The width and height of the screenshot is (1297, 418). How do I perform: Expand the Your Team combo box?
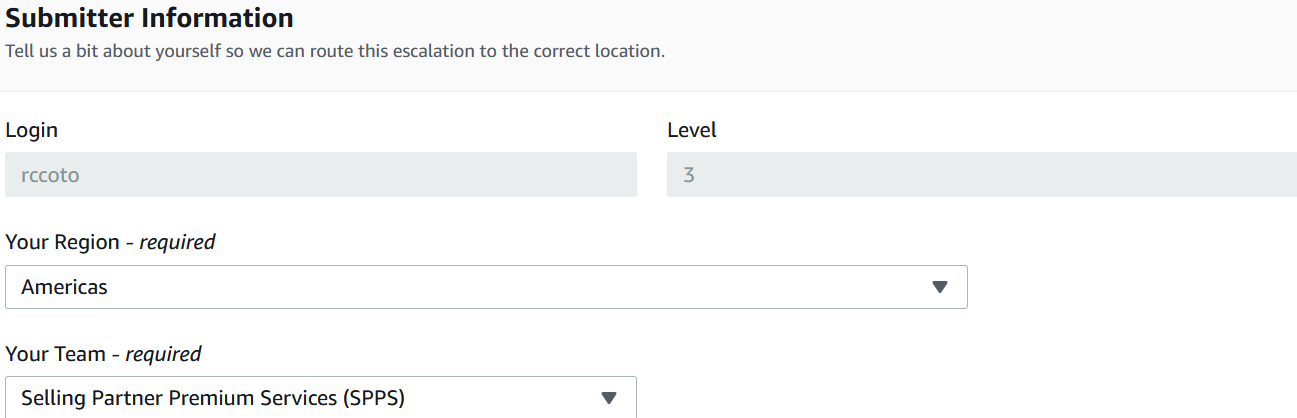(x=320, y=398)
